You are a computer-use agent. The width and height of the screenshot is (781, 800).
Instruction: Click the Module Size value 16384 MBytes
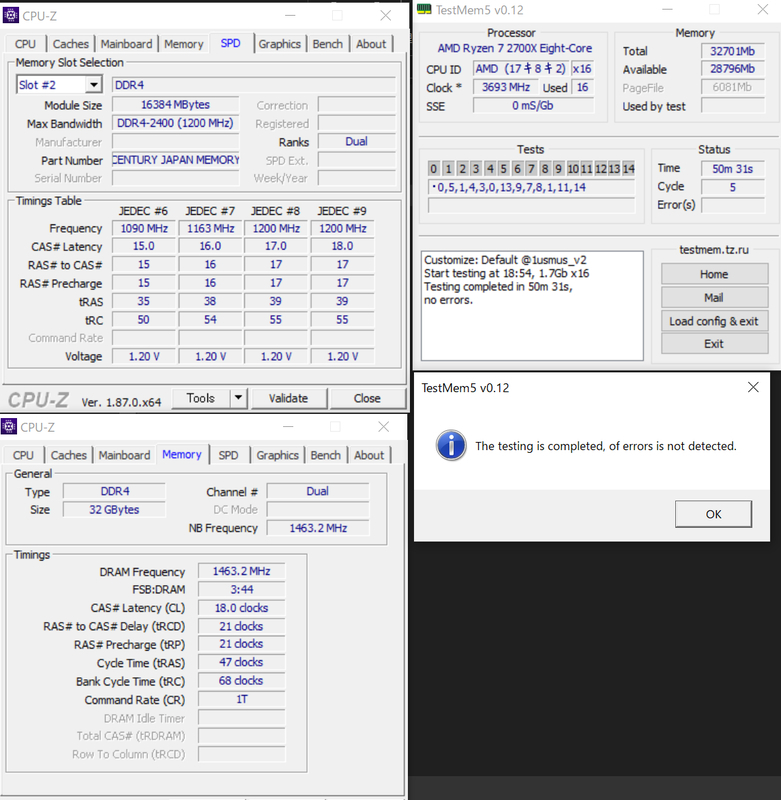(175, 105)
